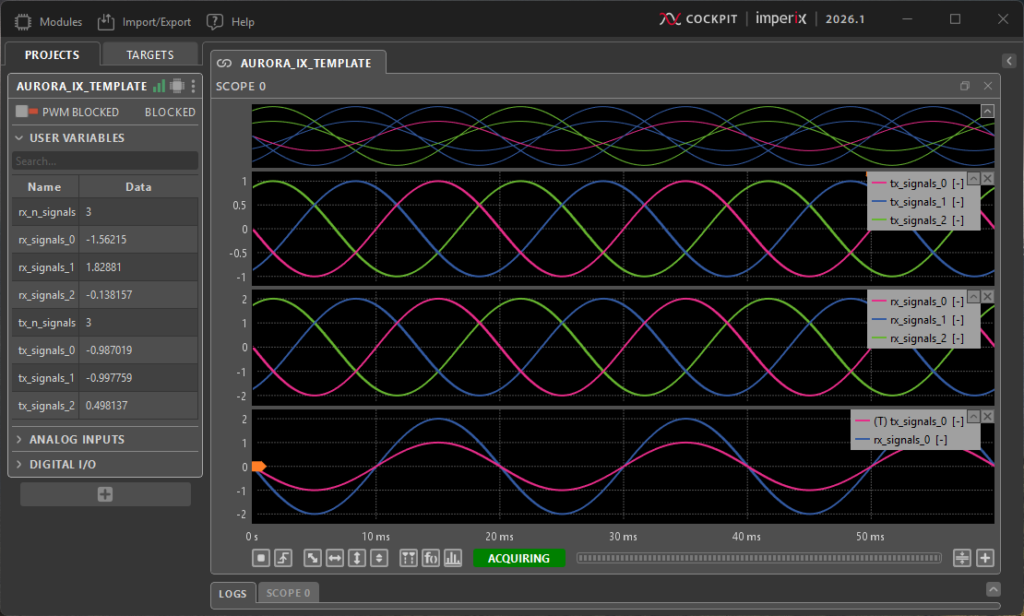Open trigger settings via the step-edge icon
This screenshot has width=1024, height=616.
point(283,558)
